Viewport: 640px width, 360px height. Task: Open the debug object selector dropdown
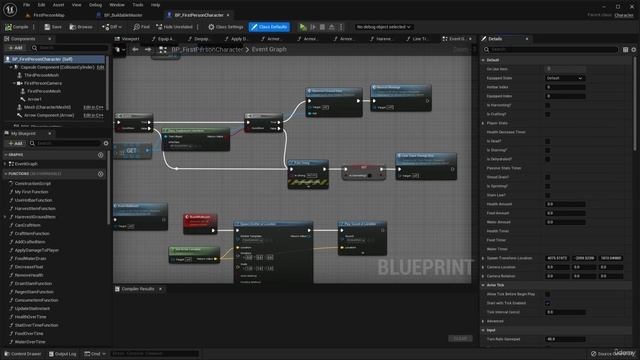click(x=383, y=27)
